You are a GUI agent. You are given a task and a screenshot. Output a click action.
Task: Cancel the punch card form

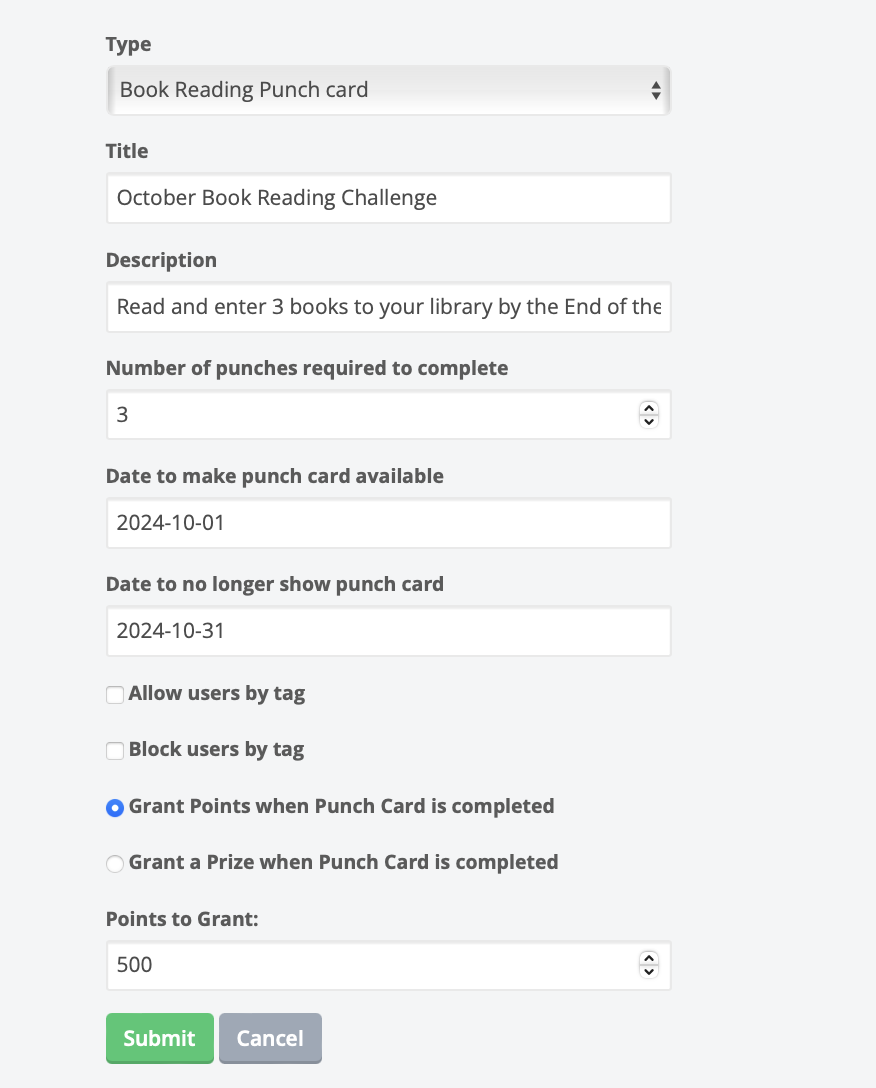pos(270,1038)
